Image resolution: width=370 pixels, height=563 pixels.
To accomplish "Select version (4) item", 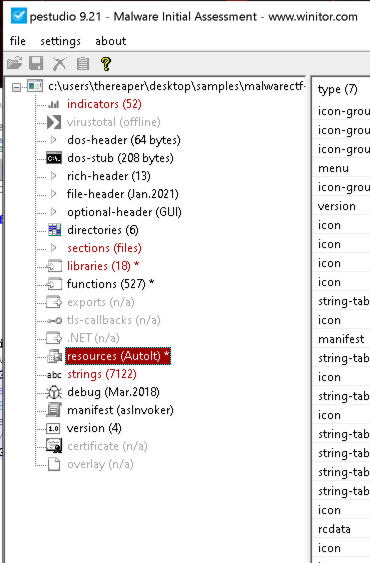I will coord(94,428).
